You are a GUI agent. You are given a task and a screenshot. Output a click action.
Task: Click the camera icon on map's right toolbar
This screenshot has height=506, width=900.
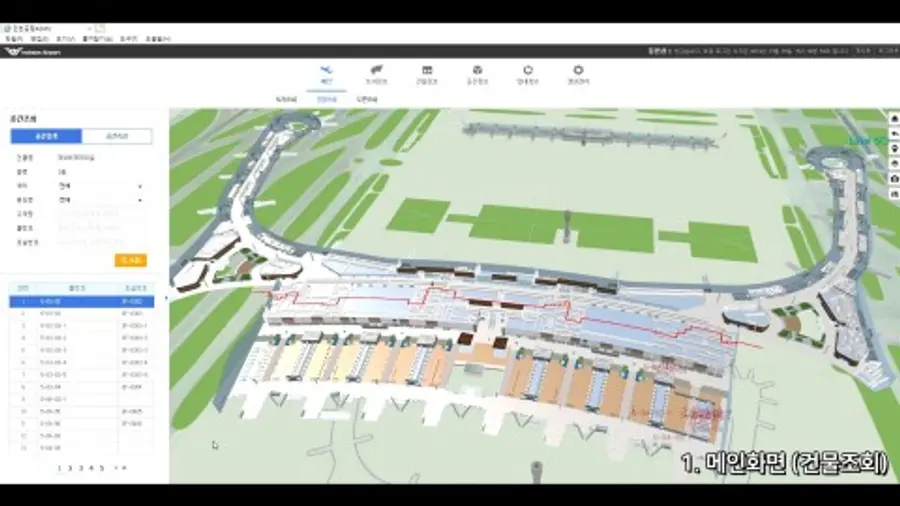893,177
